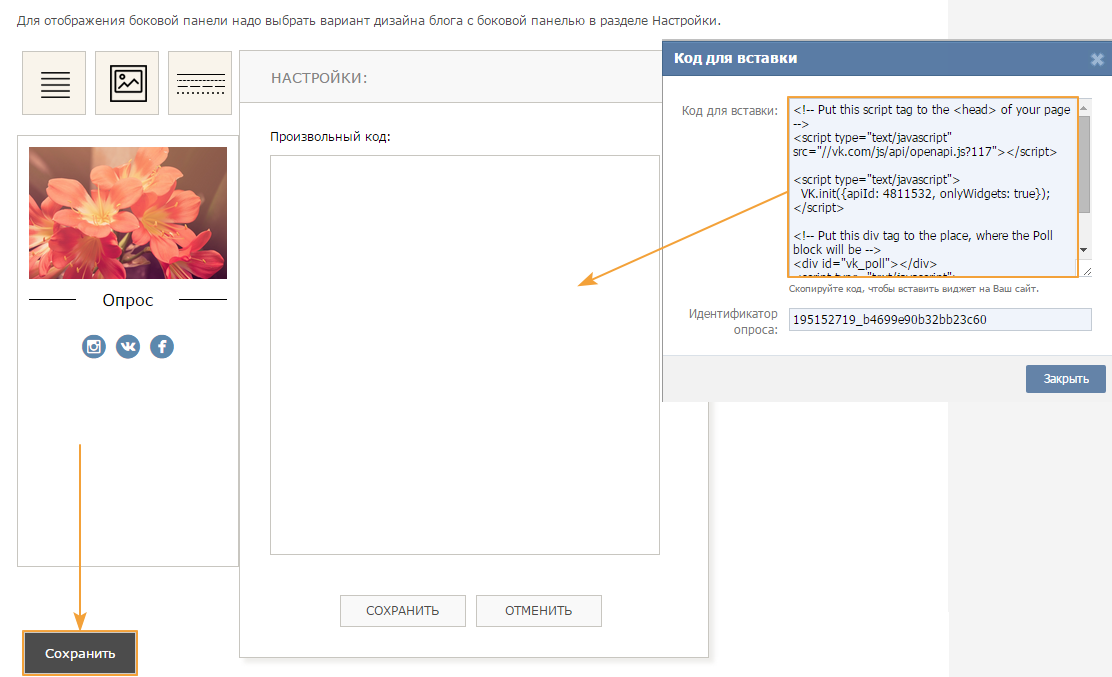The width and height of the screenshot is (1112, 677).
Task: Click the scroll-down arrow of embed code box
Action: pyautogui.click(x=1084, y=250)
